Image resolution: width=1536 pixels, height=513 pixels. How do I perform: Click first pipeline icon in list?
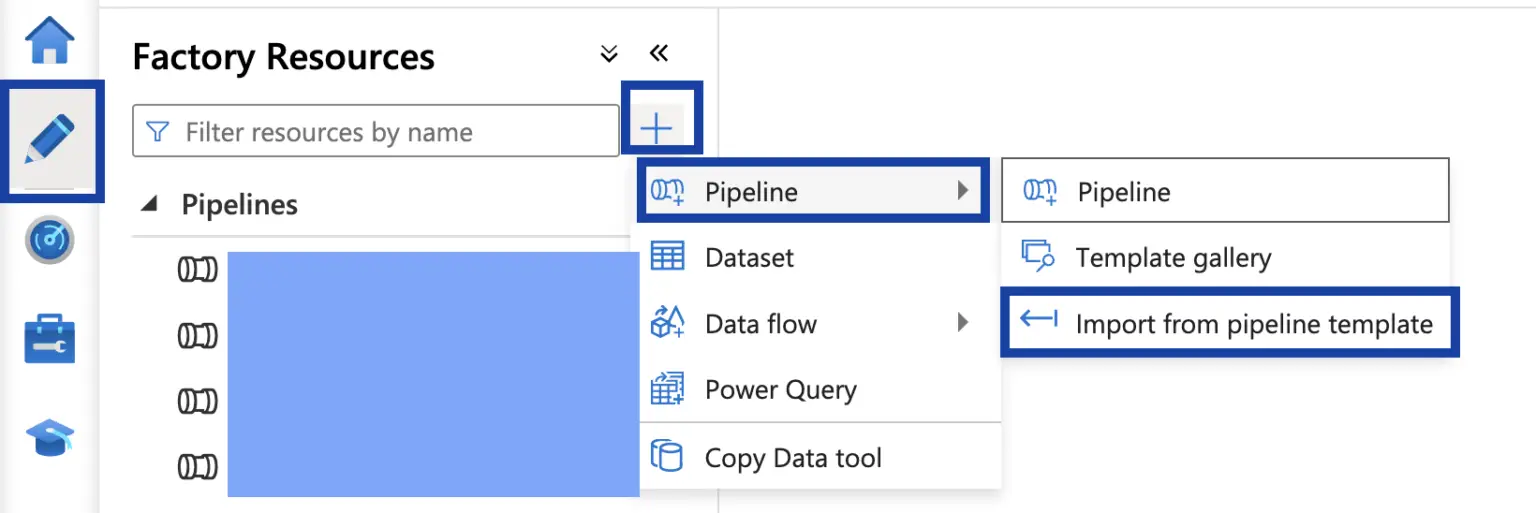tap(197, 270)
